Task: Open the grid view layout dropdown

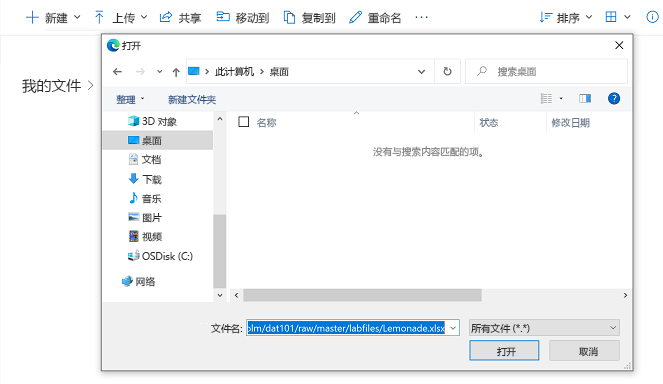Action: click(618, 17)
